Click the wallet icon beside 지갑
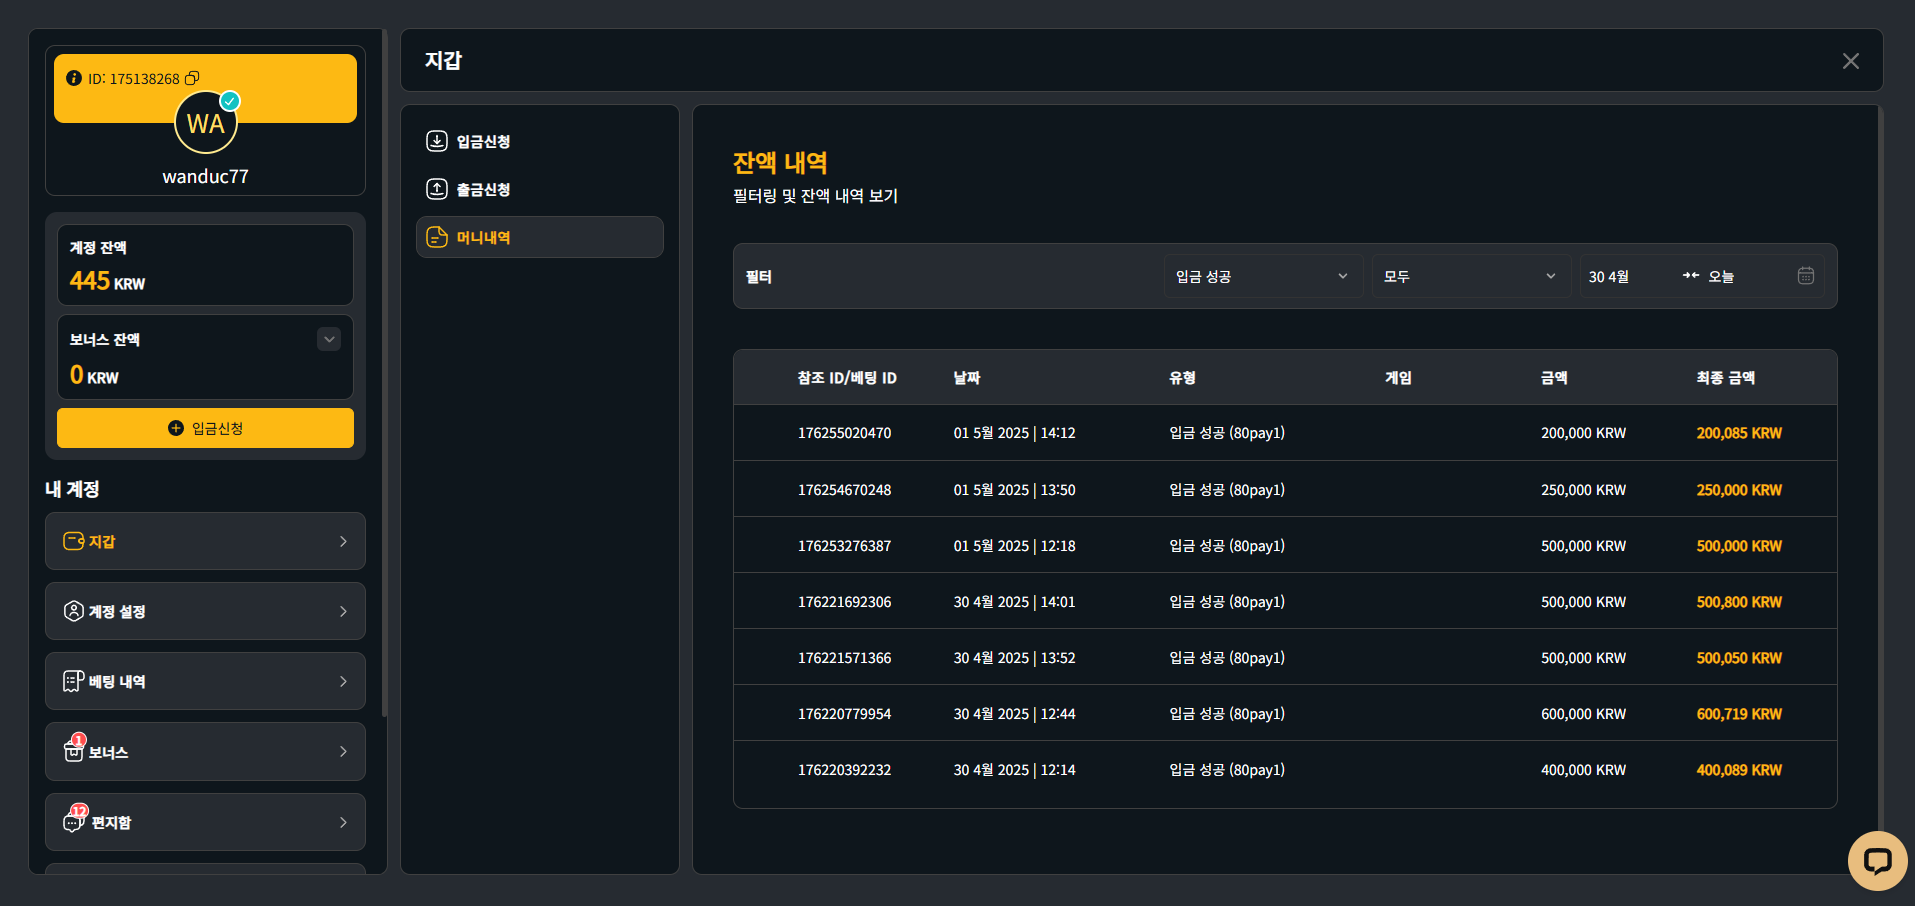Screen dimensions: 1915x906 [74, 541]
